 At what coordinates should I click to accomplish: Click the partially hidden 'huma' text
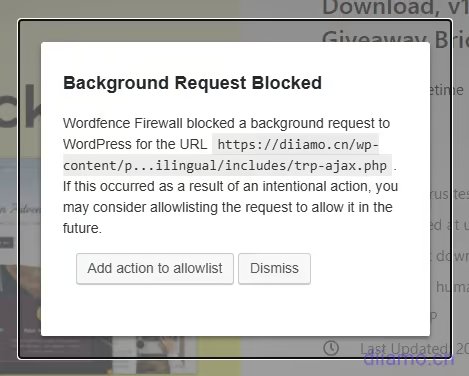452,287
